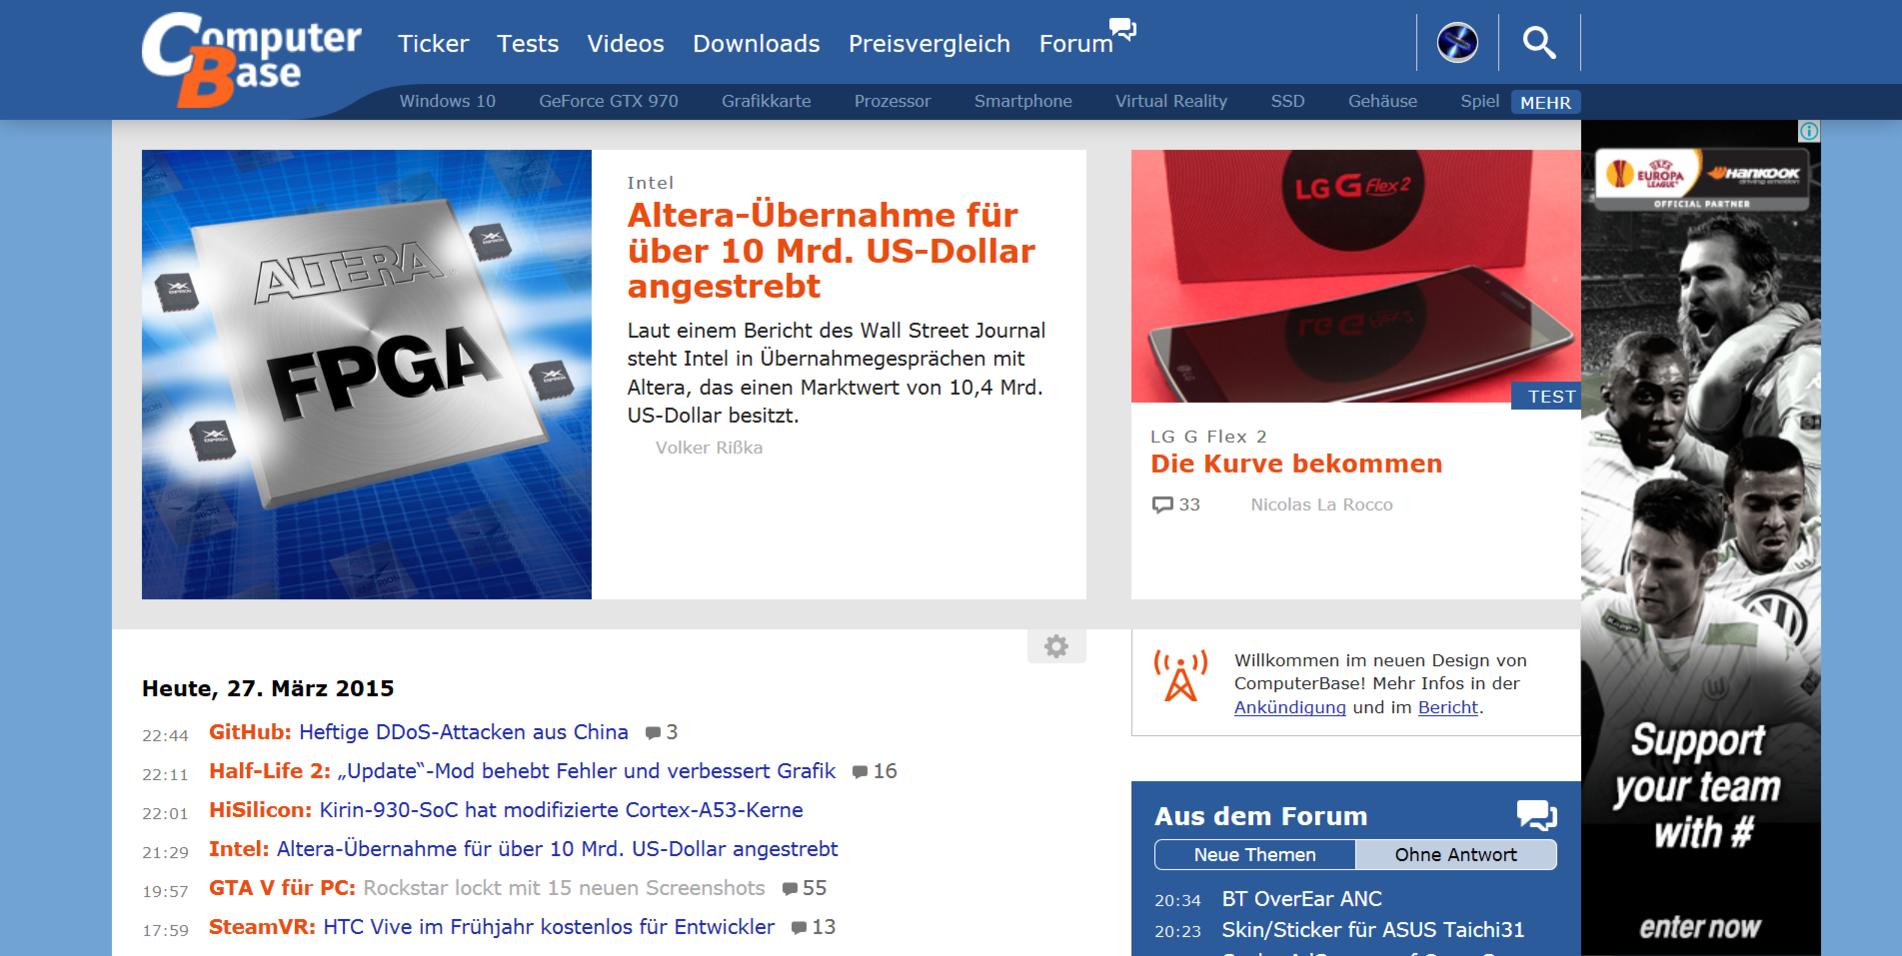Open the Downloads section
The height and width of the screenshot is (956, 1902).
point(756,44)
